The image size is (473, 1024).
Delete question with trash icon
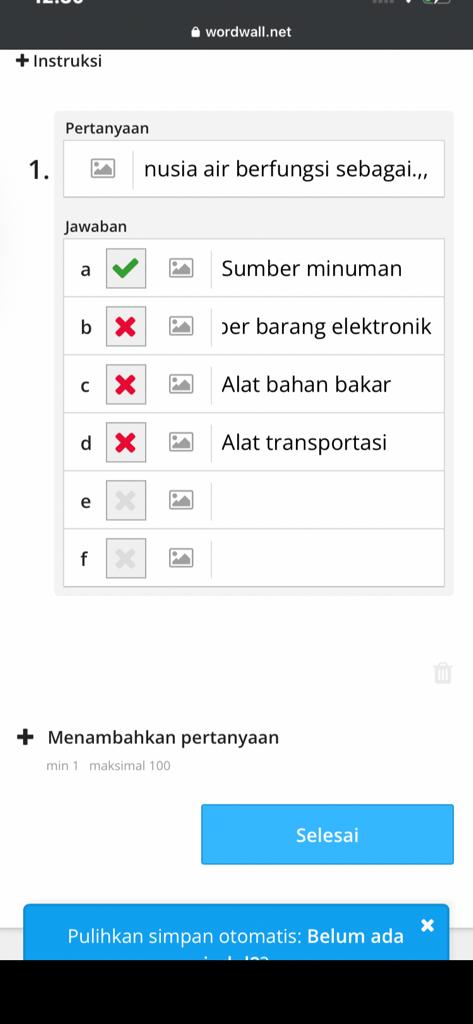(443, 672)
